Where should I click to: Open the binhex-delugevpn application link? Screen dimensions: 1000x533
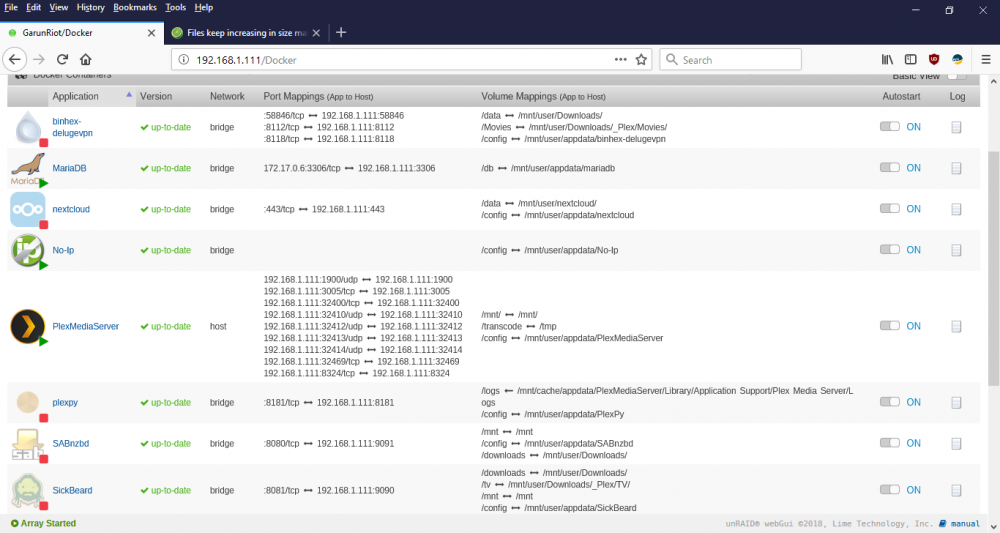72,127
